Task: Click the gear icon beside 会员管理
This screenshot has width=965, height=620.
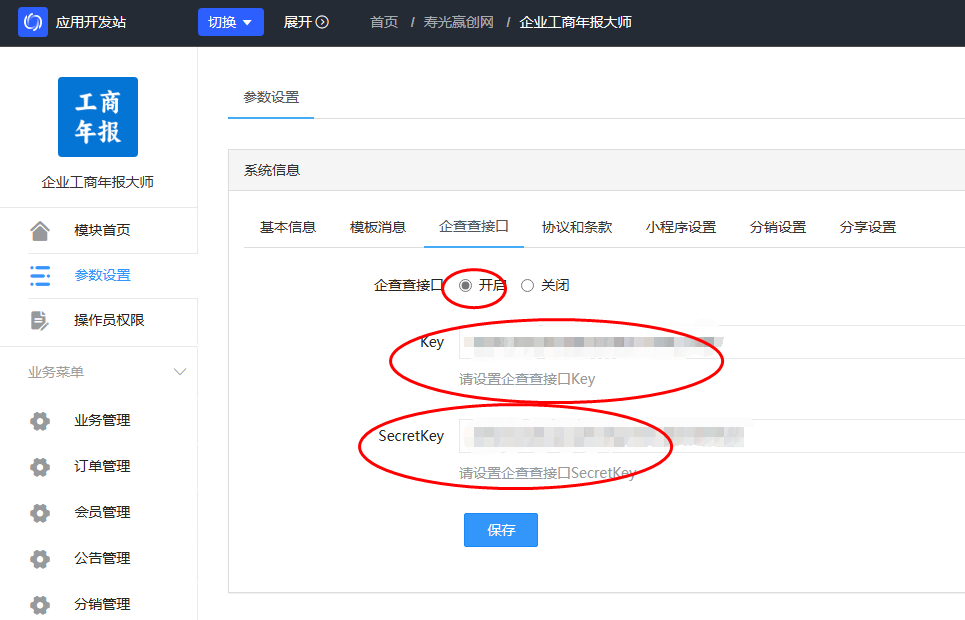Action: click(x=40, y=512)
